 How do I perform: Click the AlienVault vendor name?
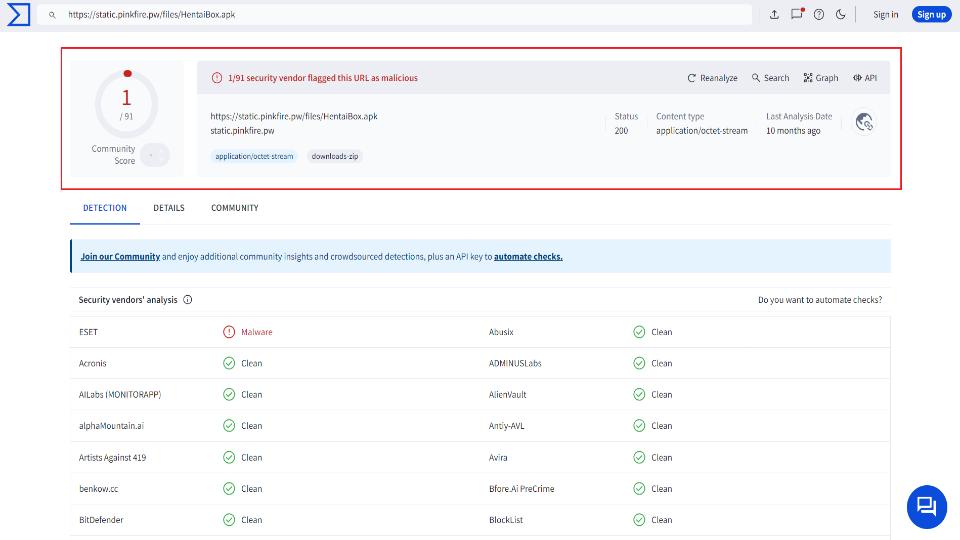[508, 394]
